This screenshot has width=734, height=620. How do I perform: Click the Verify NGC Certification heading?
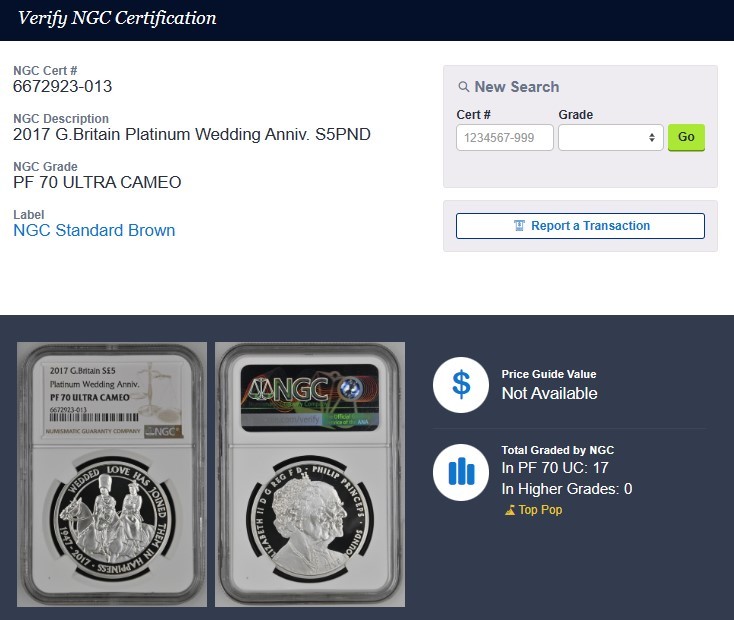[117, 18]
